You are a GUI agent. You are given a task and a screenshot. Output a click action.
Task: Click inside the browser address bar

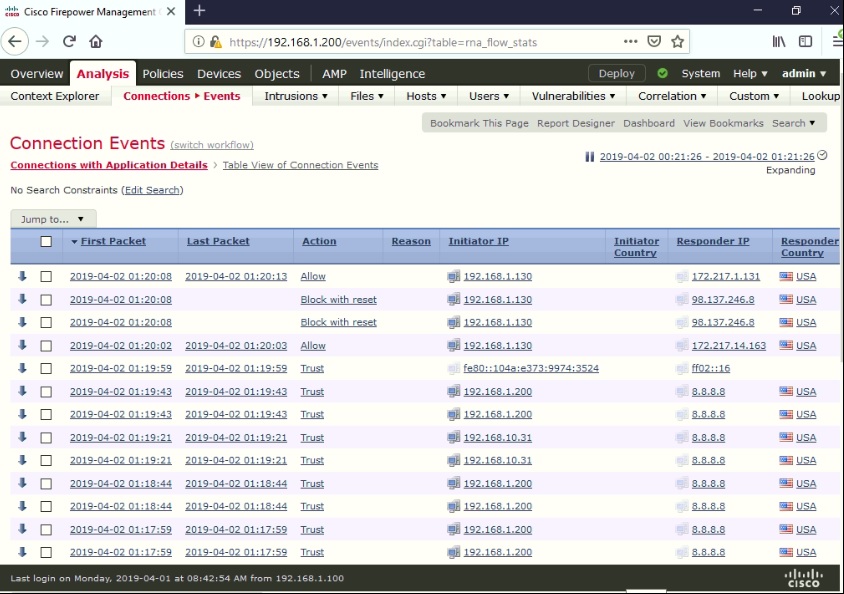coord(400,43)
